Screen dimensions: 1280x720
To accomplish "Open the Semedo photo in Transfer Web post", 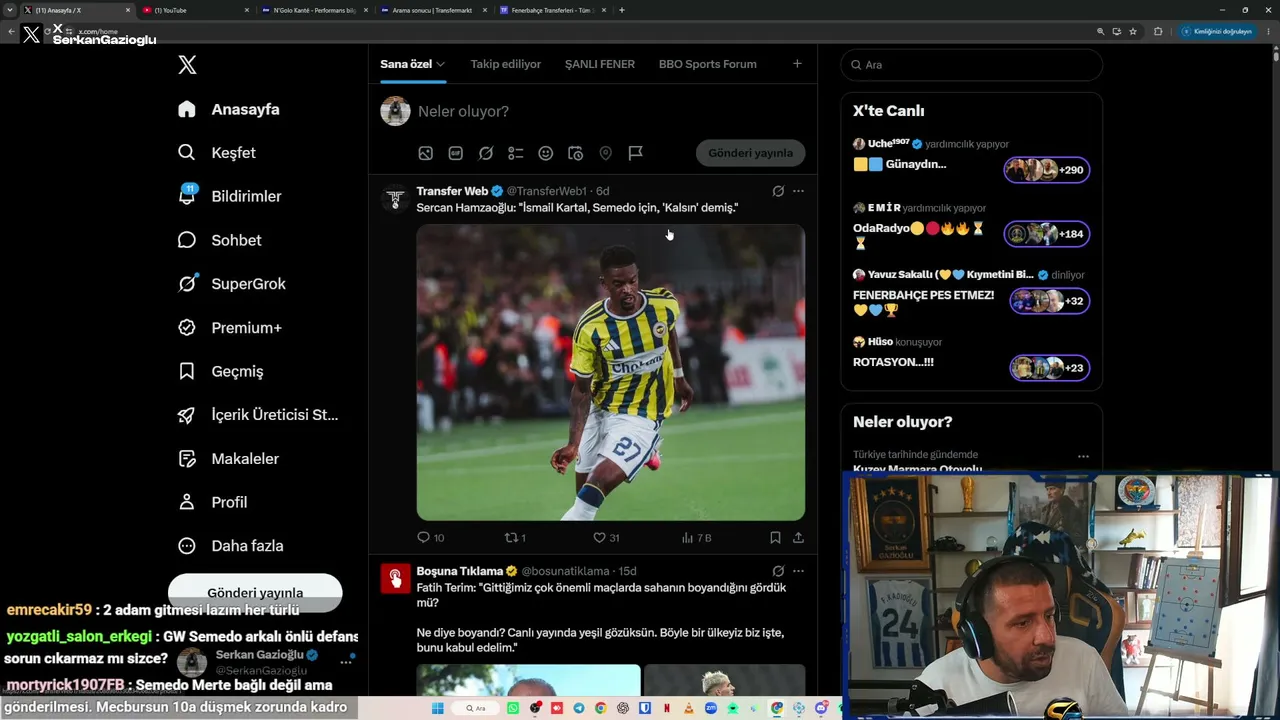I will pos(611,372).
